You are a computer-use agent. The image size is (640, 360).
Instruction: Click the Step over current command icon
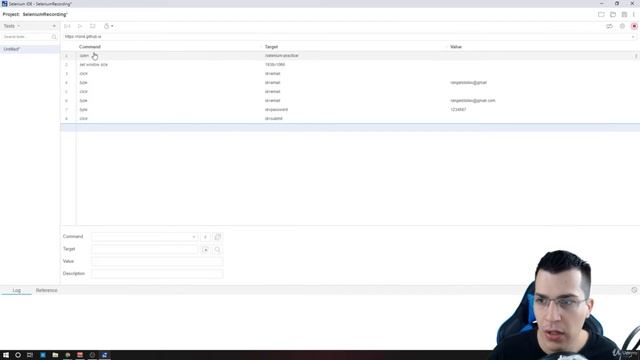click(93, 26)
